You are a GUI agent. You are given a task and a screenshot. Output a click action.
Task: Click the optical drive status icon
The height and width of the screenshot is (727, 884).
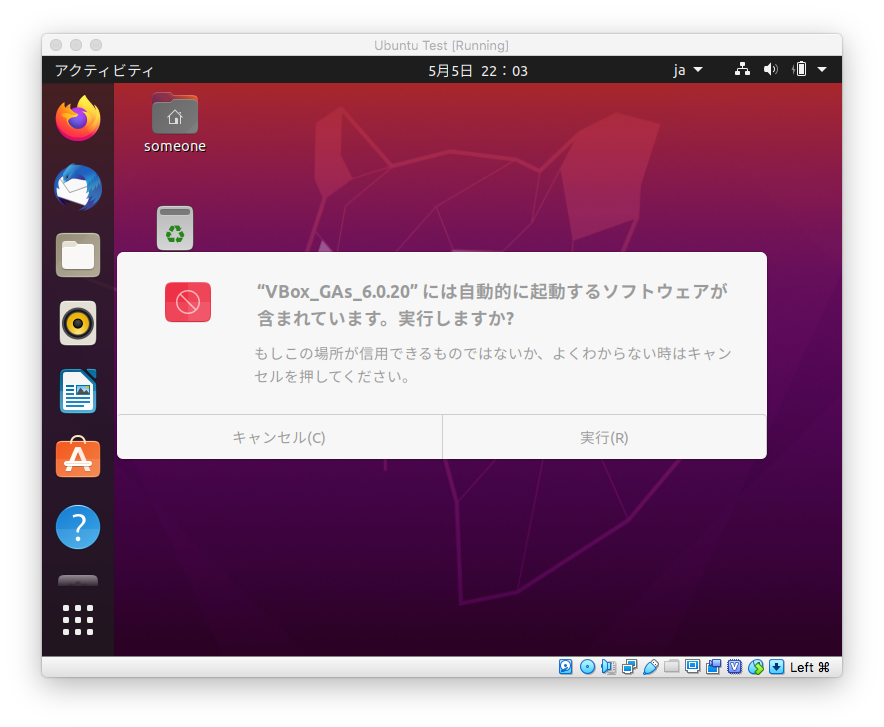point(588,666)
